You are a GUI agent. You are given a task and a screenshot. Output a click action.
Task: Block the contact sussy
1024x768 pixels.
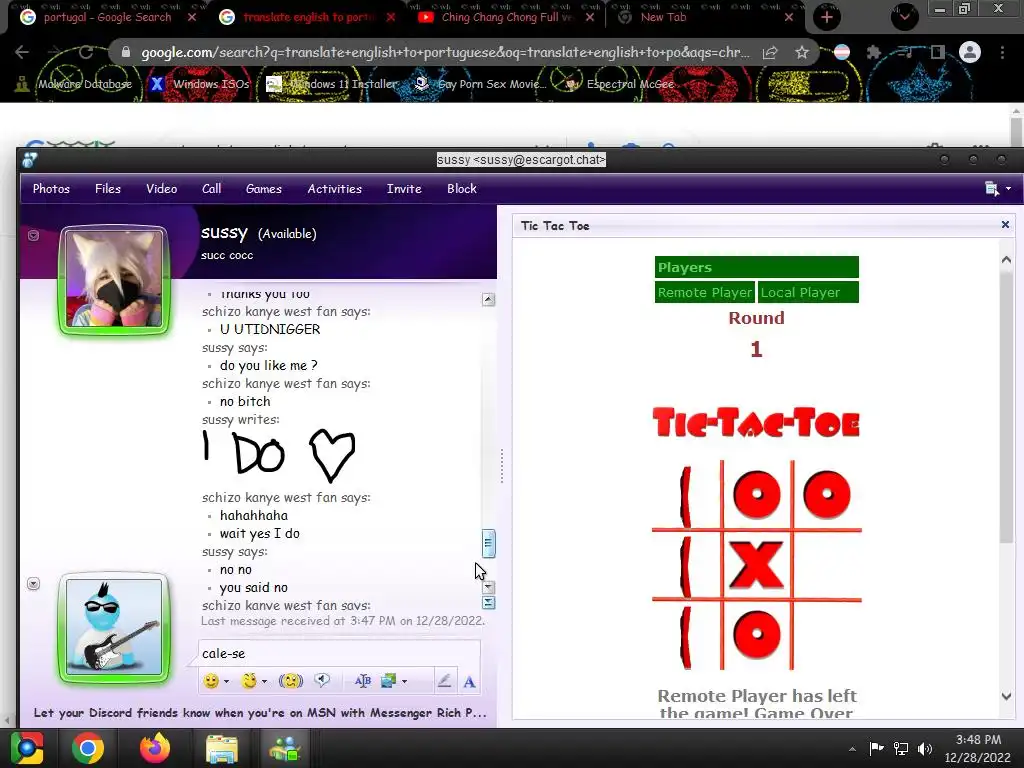point(462,189)
